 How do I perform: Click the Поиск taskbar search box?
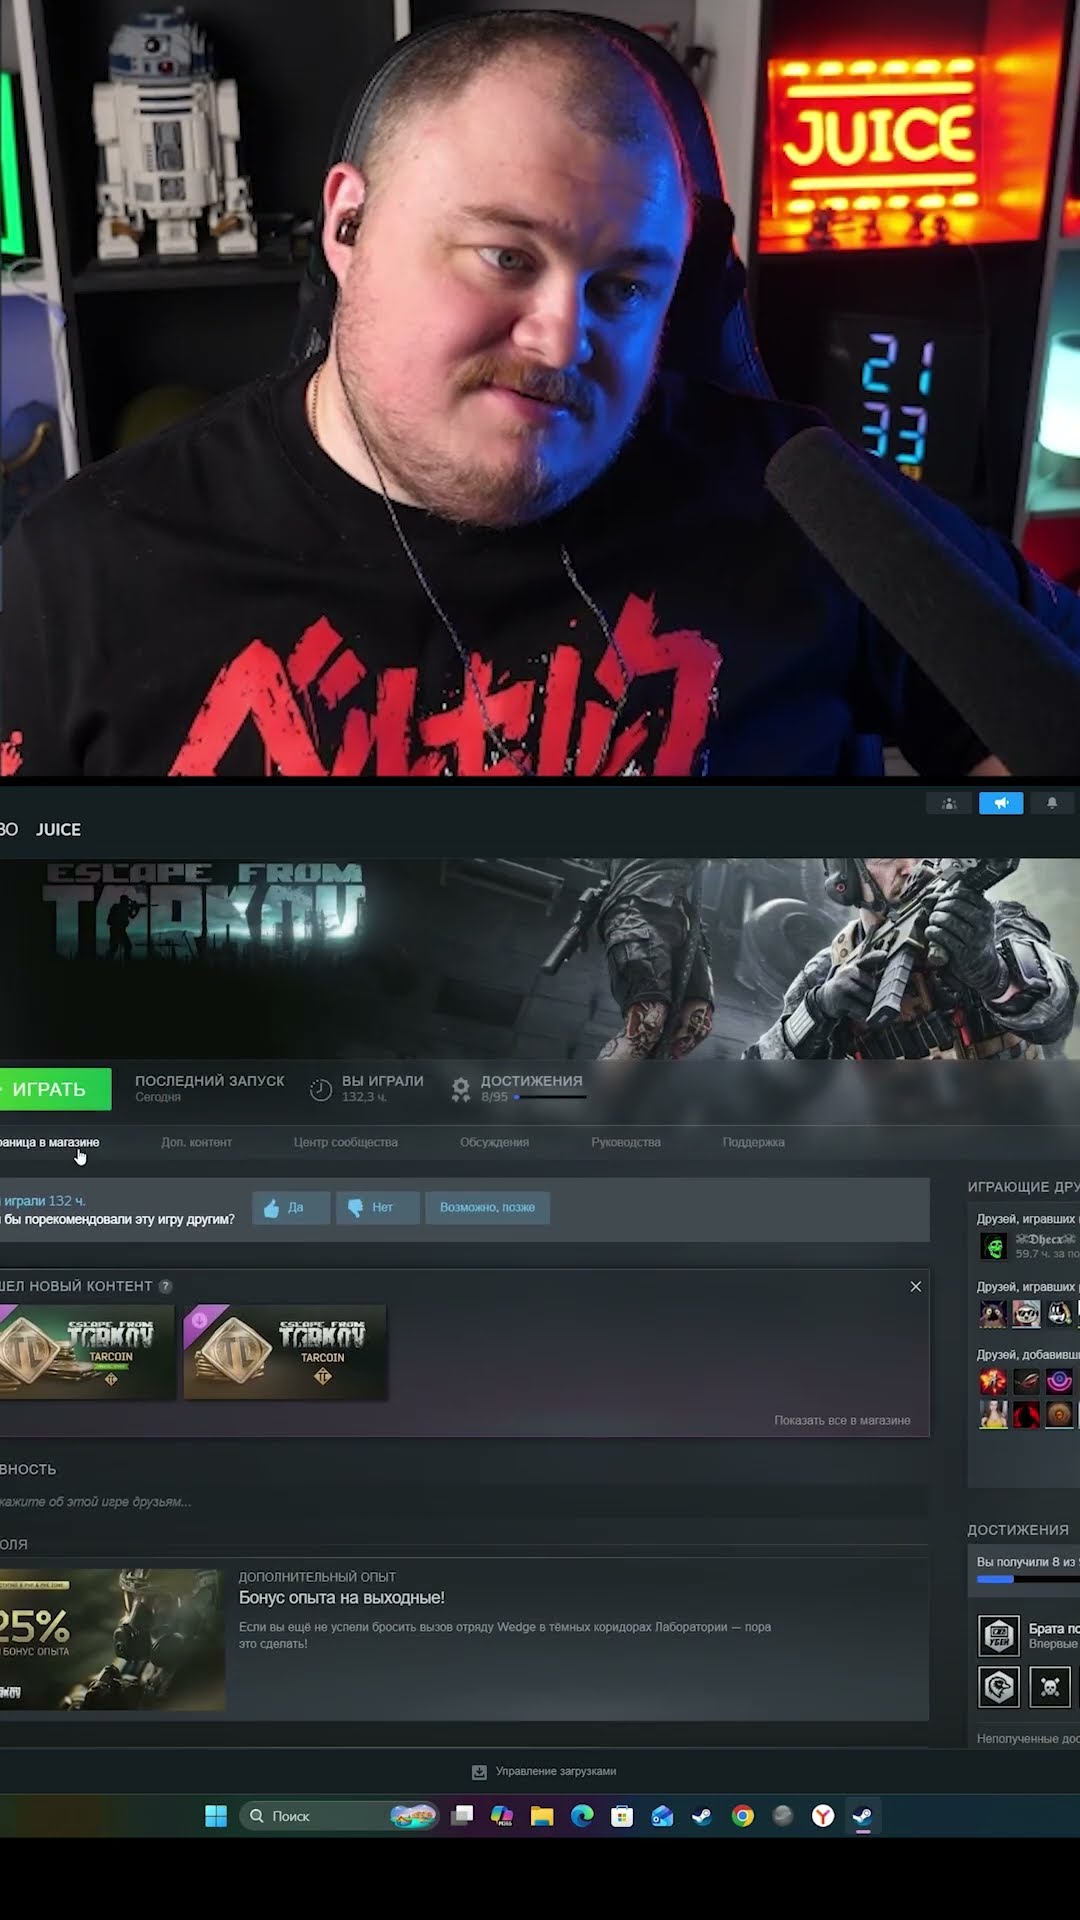339,1816
